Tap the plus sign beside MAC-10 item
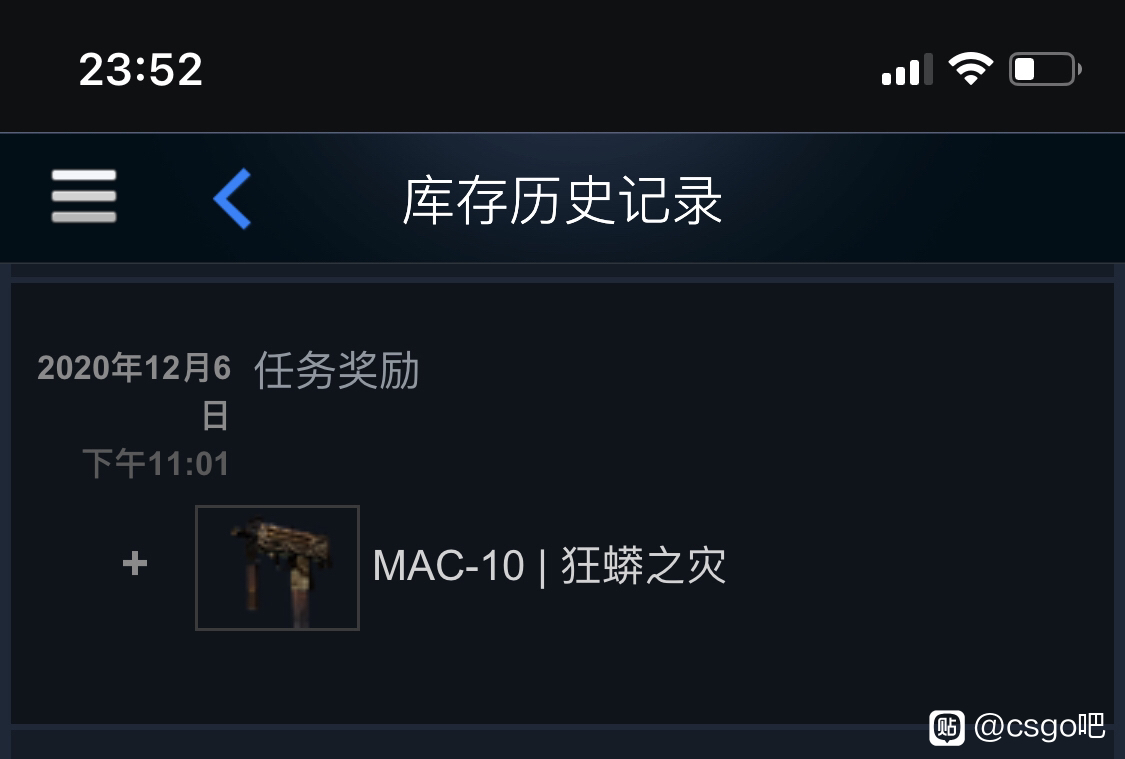The height and width of the screenshot is (759, 1125). pyautogui.click(x=135, y=563)
